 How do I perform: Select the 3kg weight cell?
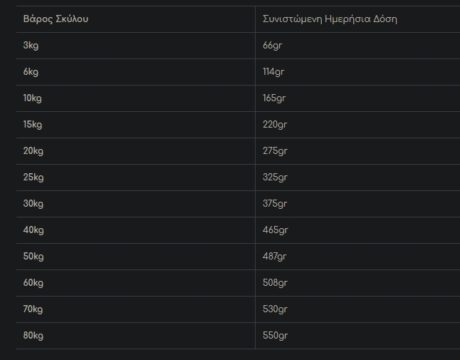pyautogui.click(x=31, y=45)
